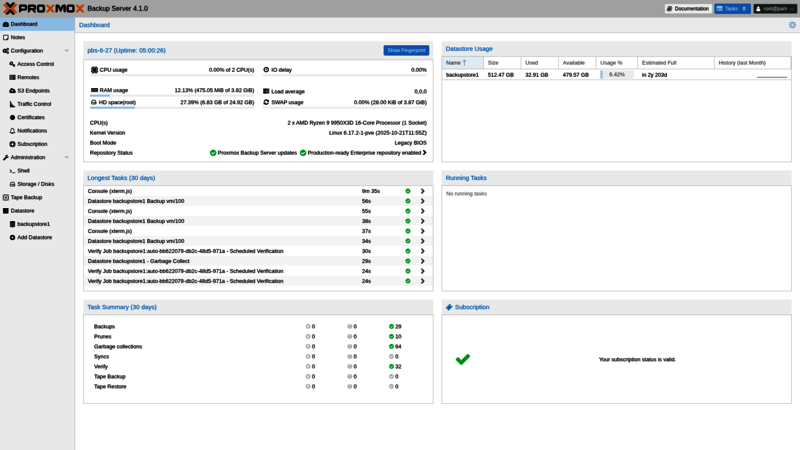Click the Used column header
The width and height of the screenshot is (800, 450).
(x=540, y=63)
